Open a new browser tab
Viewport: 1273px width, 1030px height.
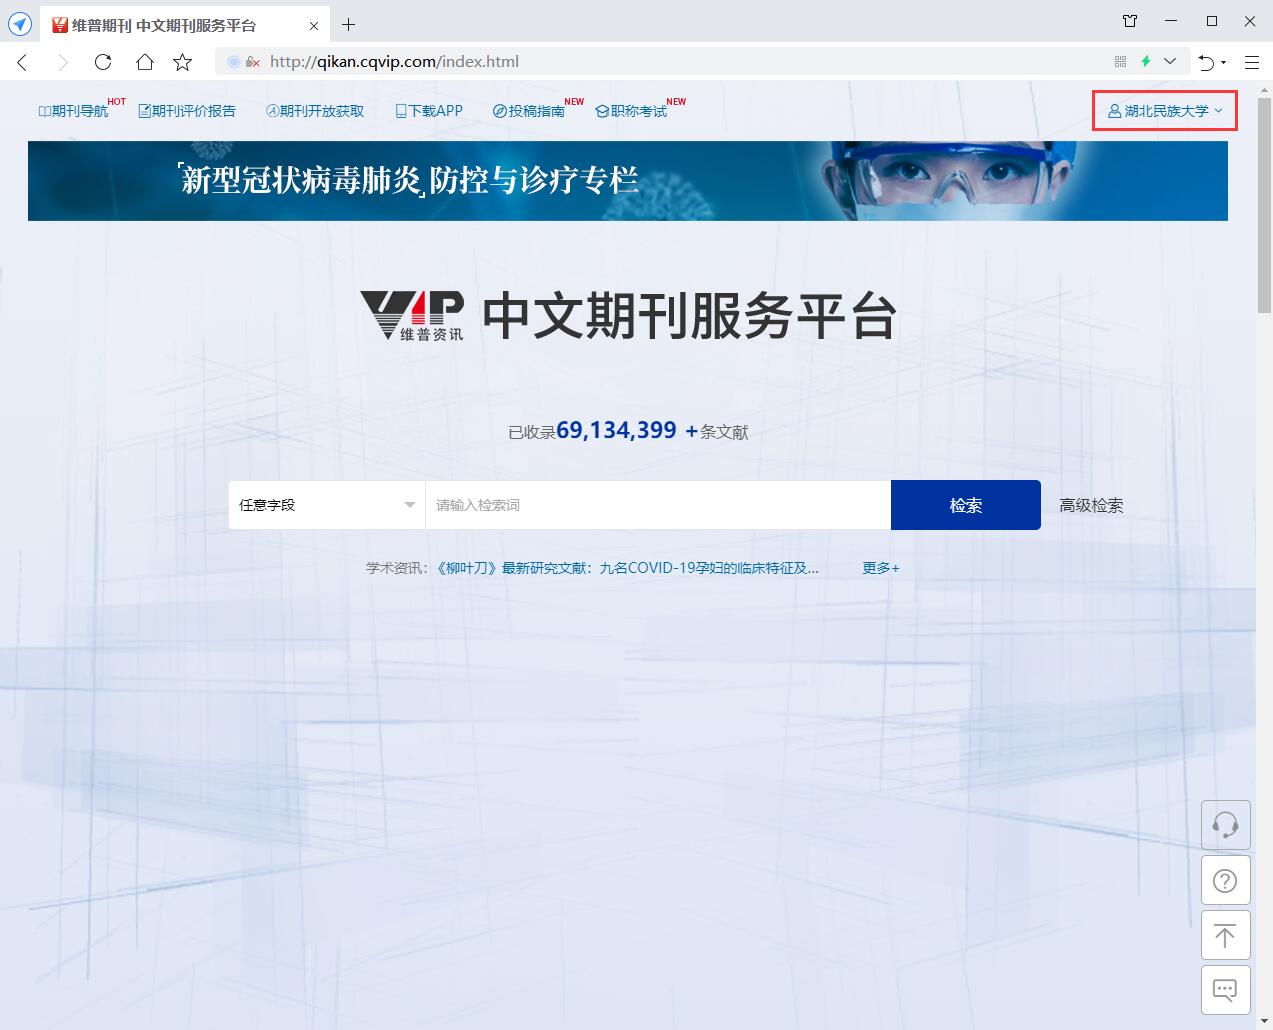348,25
